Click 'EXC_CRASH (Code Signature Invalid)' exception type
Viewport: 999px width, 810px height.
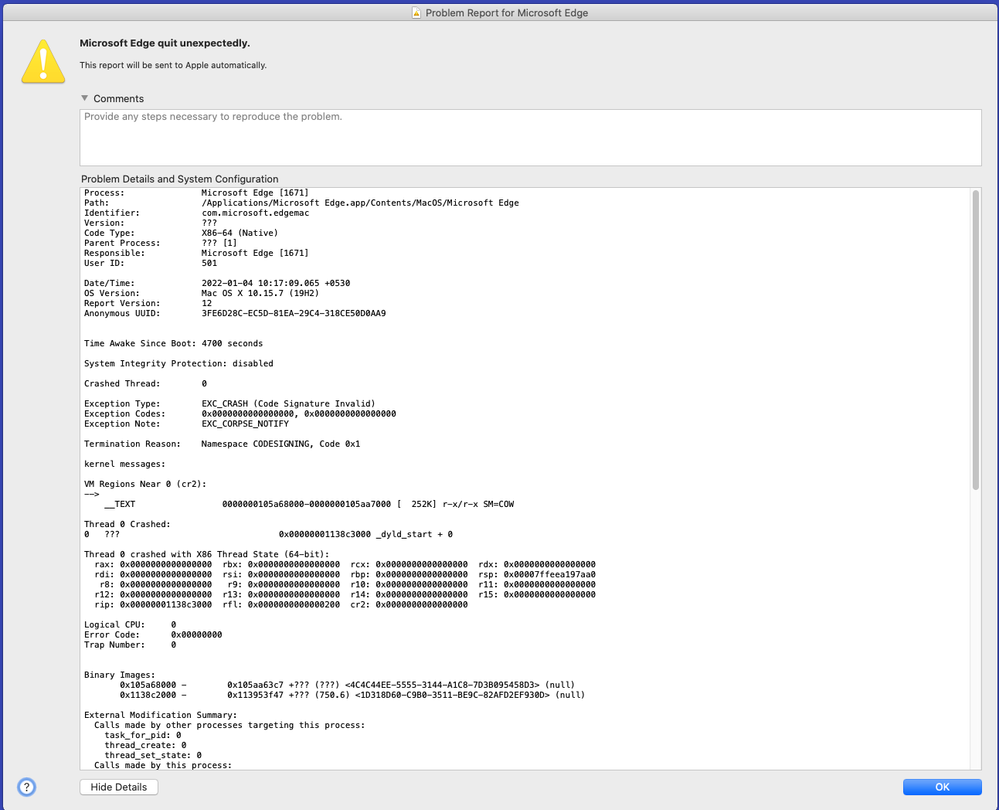pos(288,403)
